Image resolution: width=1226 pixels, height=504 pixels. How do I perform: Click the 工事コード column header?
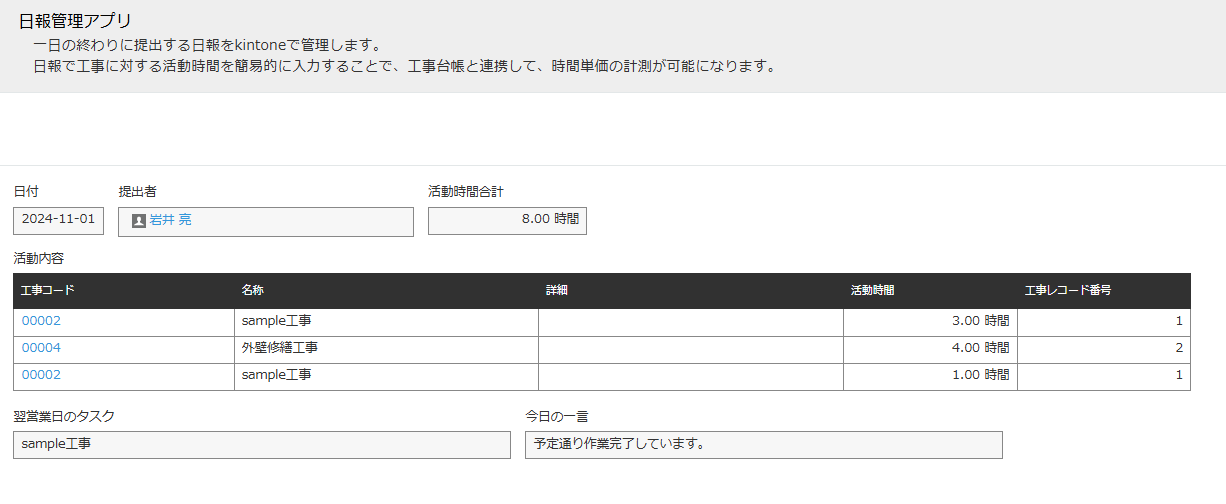(x=48, y=291)
